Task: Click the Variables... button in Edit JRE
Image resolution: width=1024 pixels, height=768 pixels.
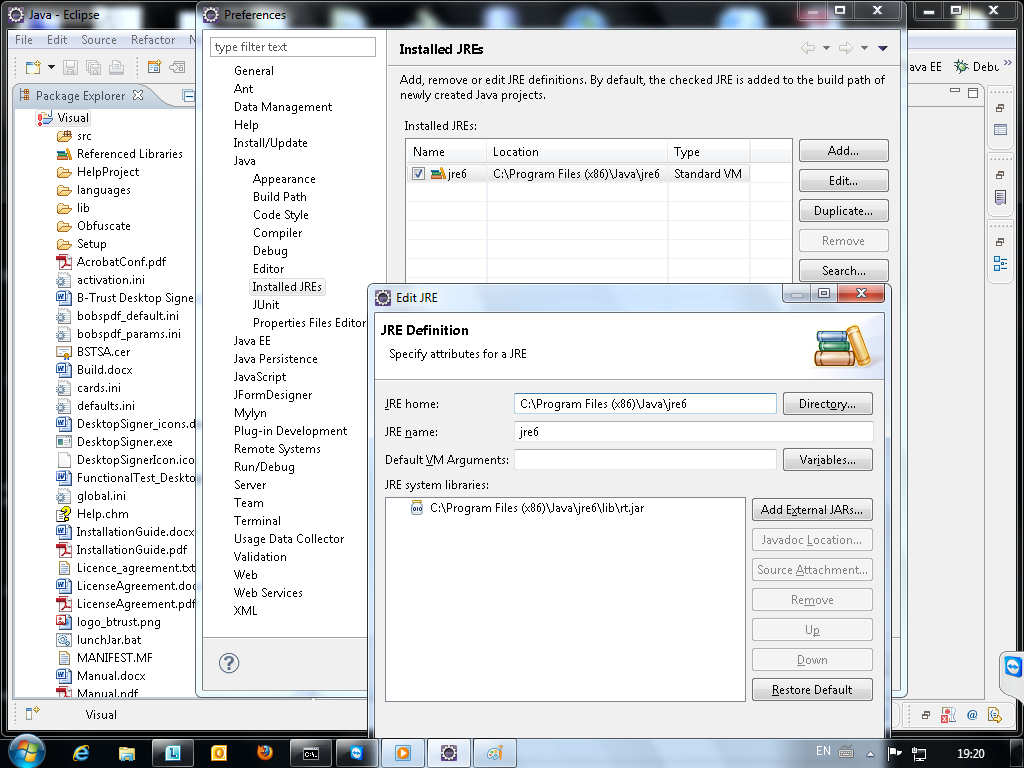Action: [827, 460]
